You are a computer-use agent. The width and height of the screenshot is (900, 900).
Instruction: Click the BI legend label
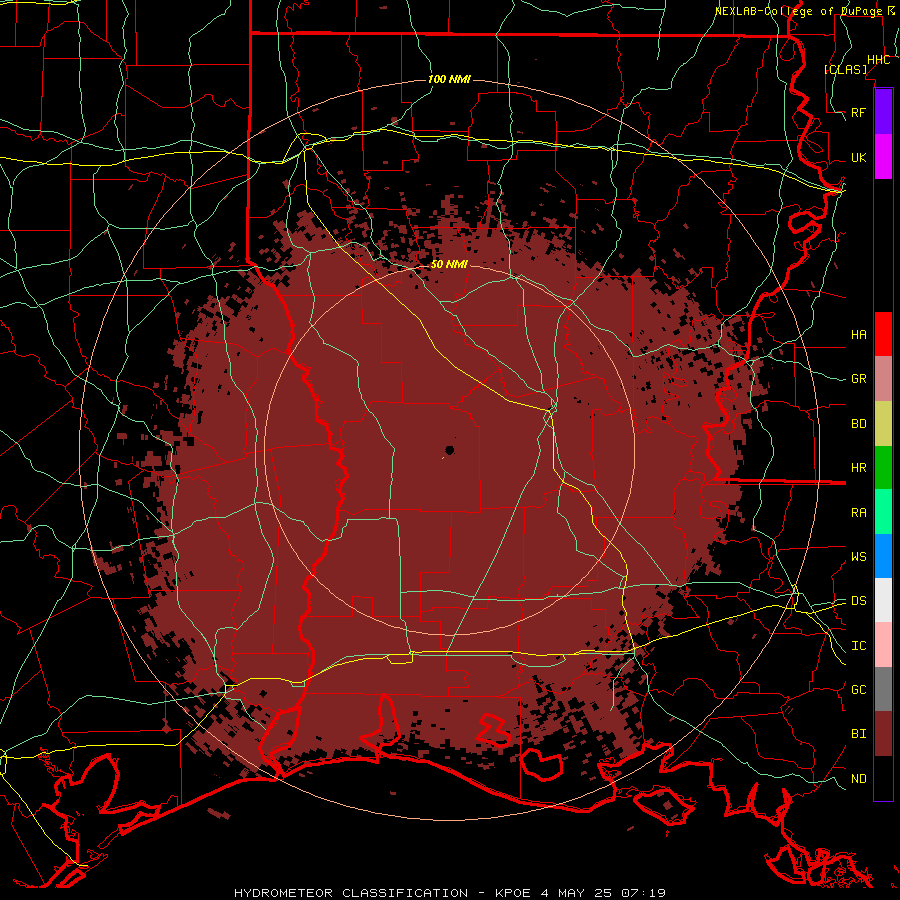point(859,734)
